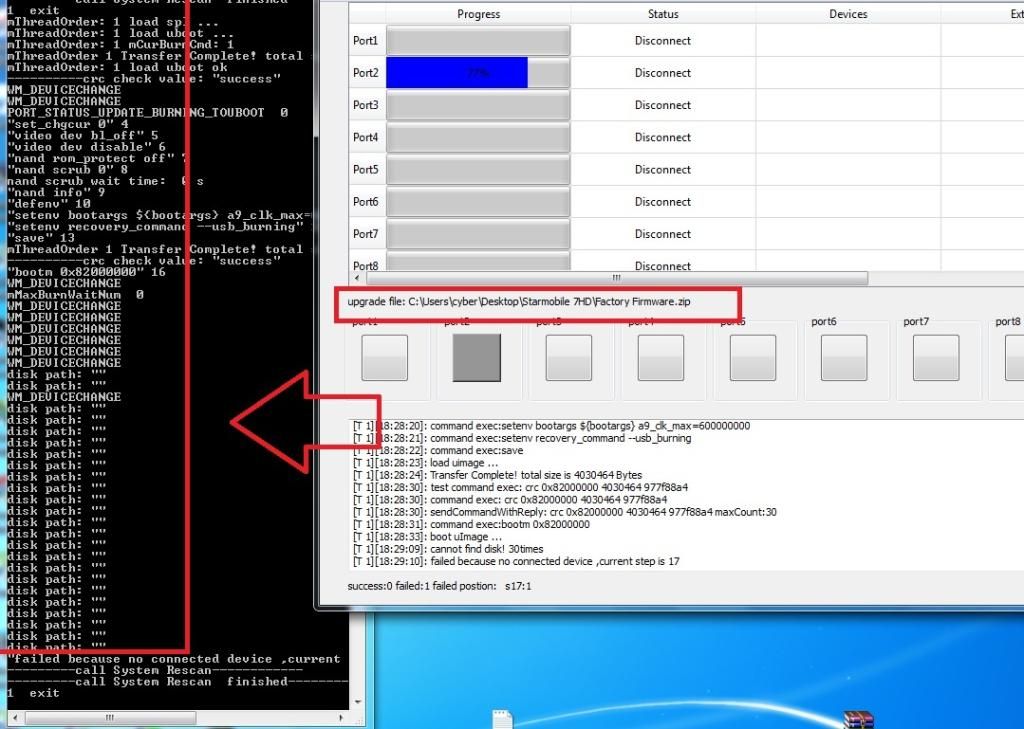Open the WinRAR archive icon on desktop
Image resolution: width=1024 pixels, height=729 pixels.
click(859, 719)
